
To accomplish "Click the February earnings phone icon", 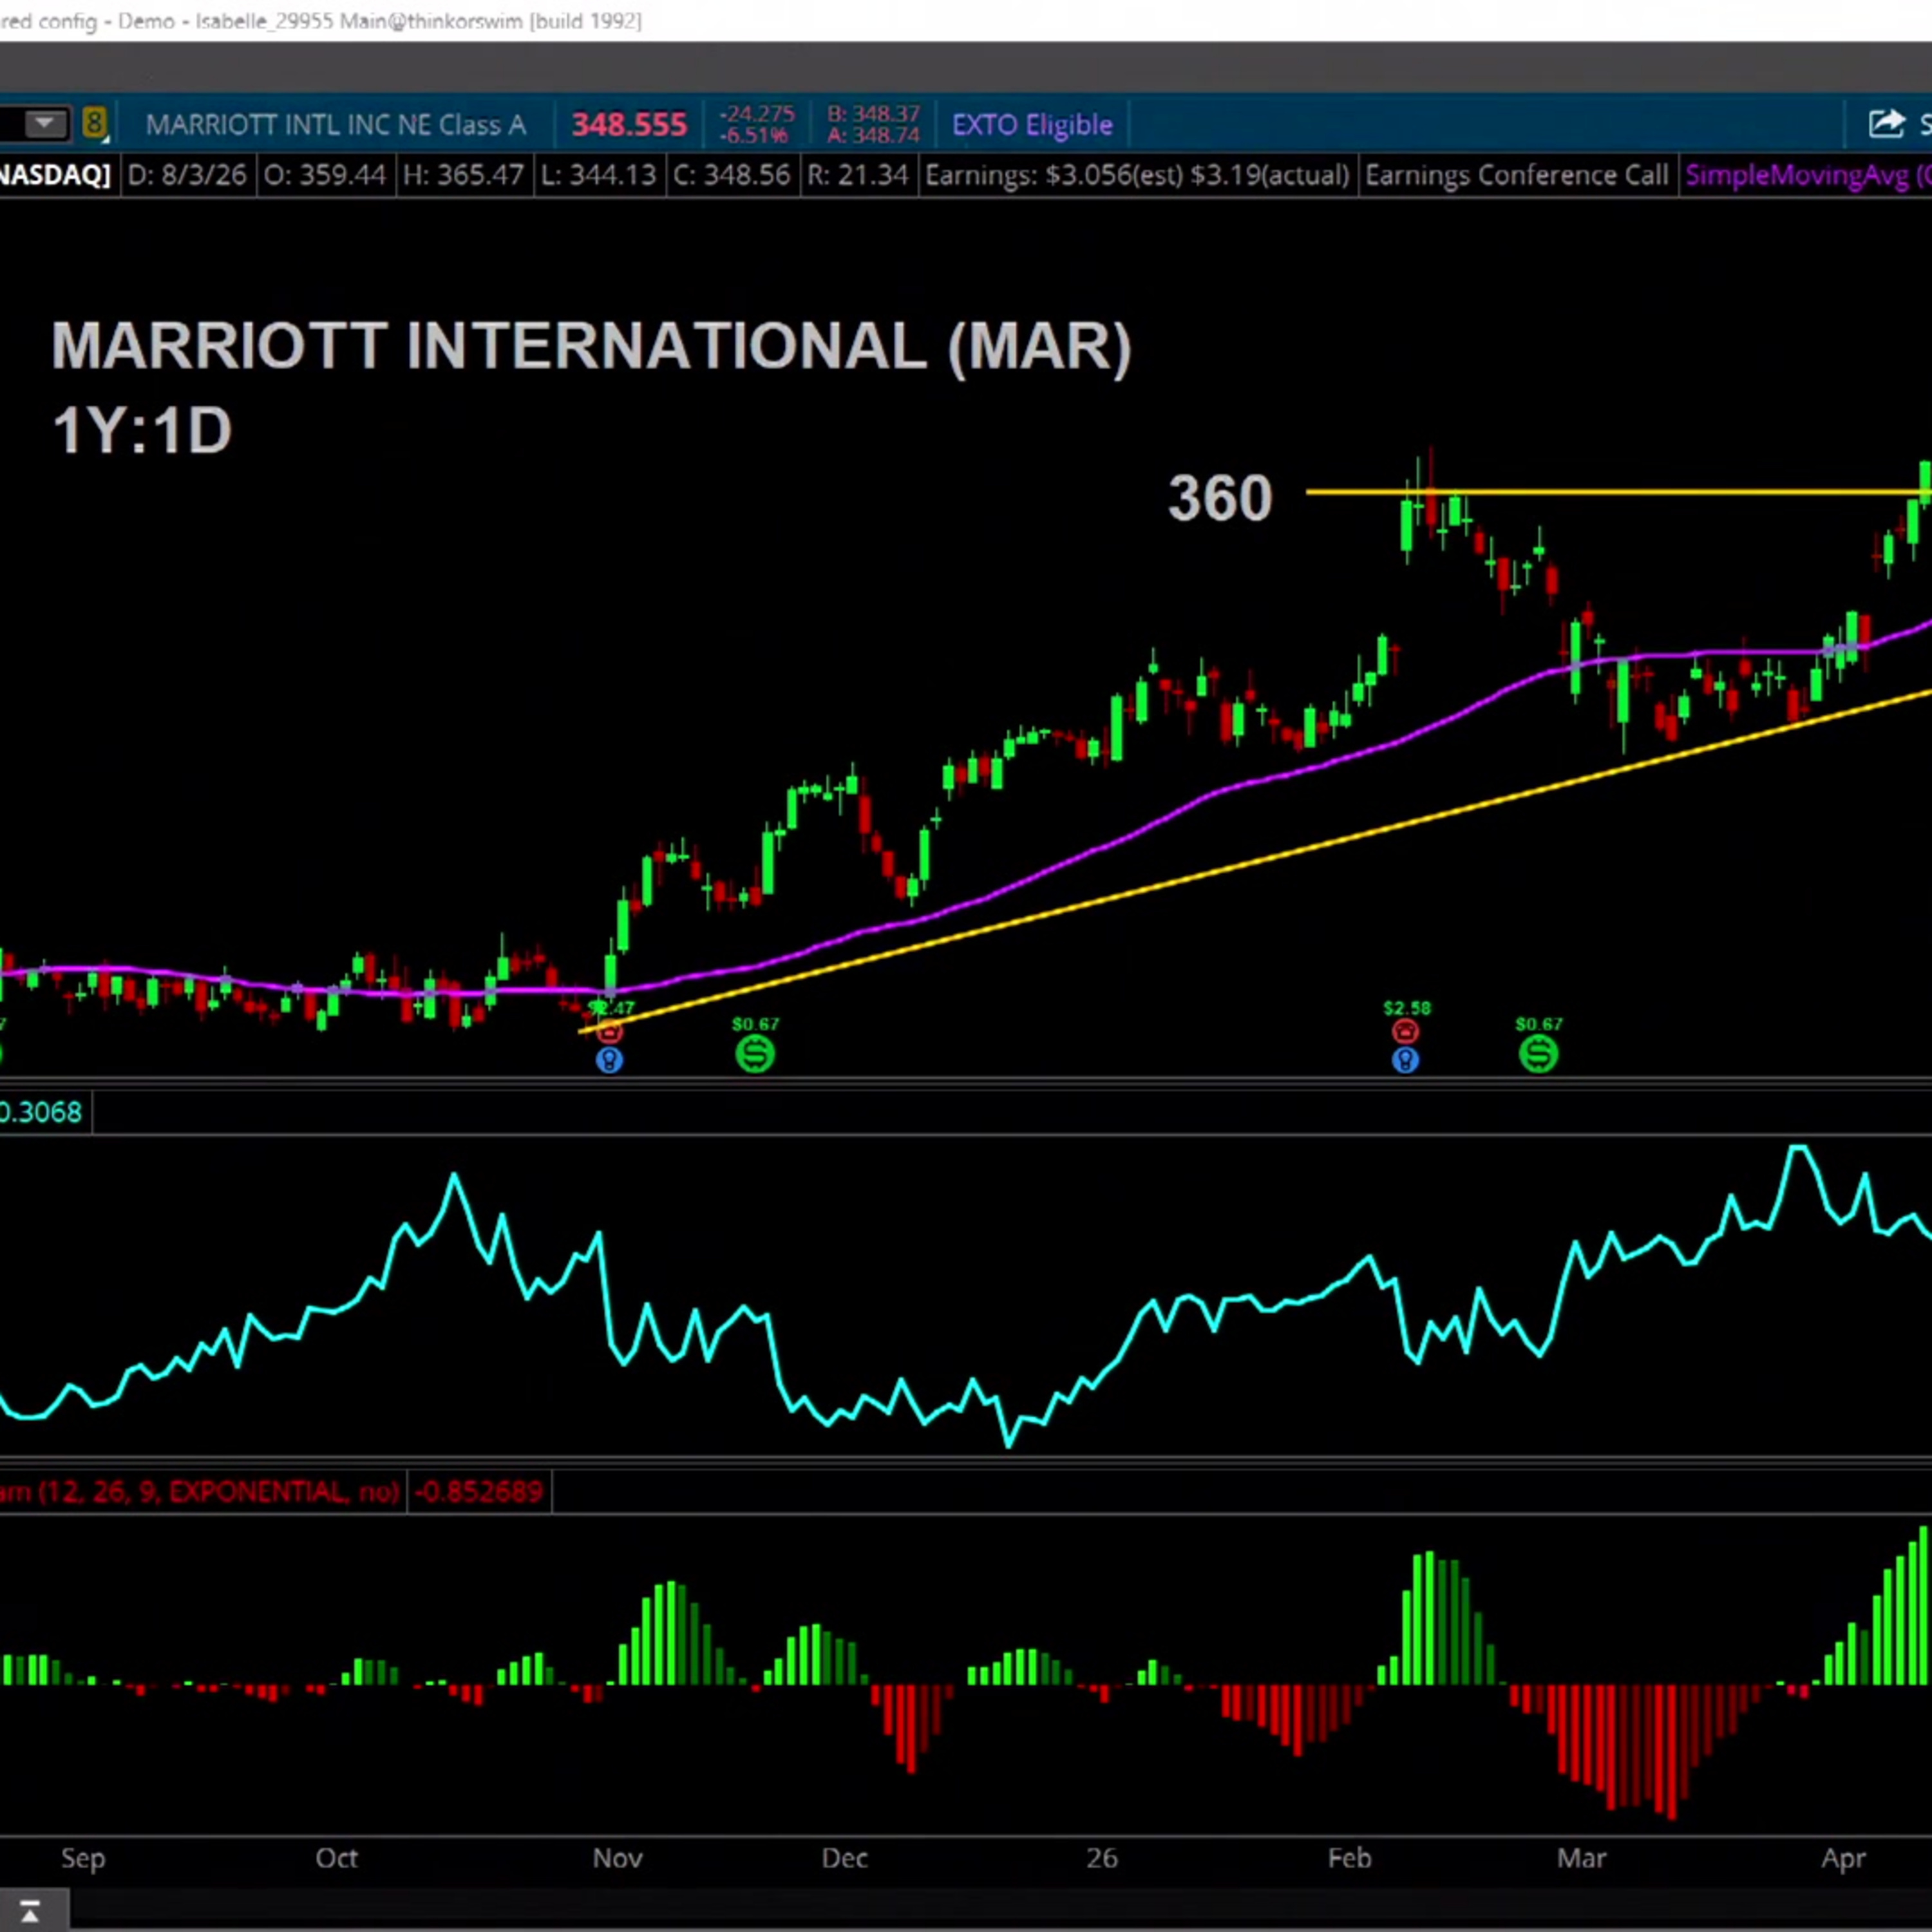I will [1405, 1032].
